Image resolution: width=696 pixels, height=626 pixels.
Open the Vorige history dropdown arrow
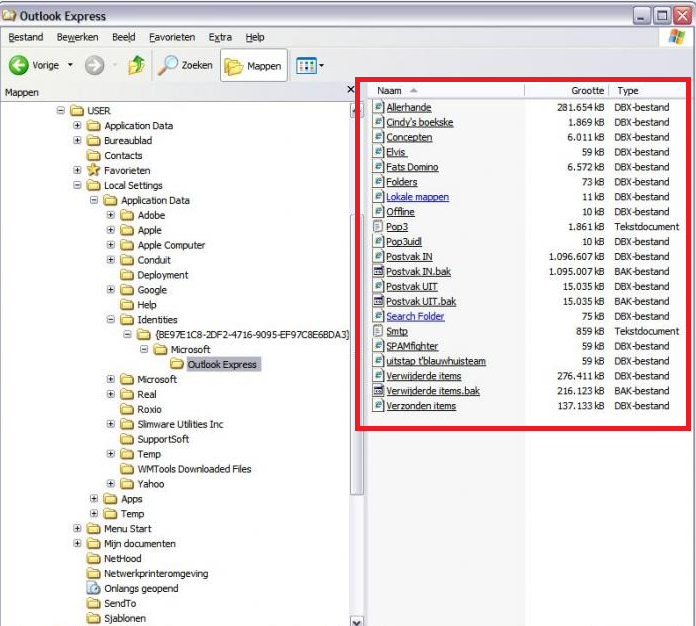tap(70, 65)
